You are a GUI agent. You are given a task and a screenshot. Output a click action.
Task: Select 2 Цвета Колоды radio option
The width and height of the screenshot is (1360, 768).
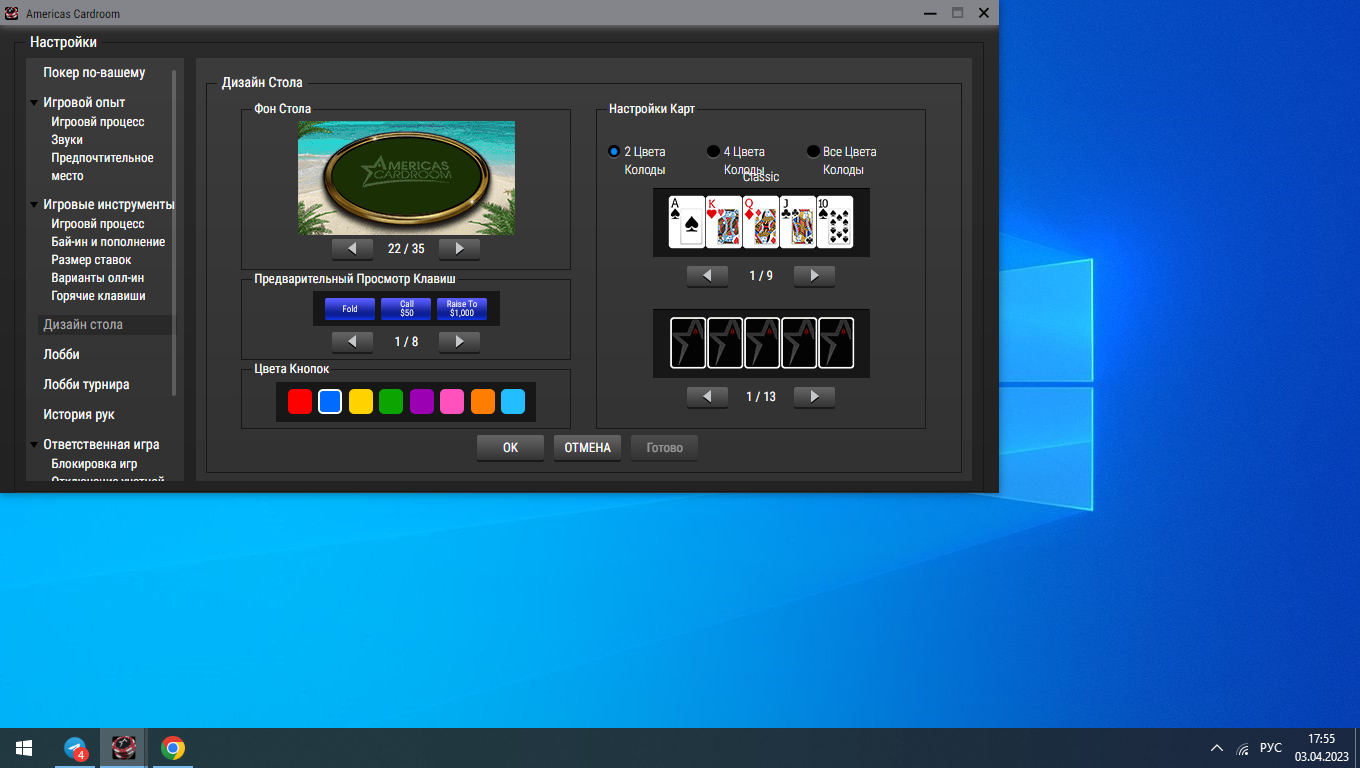coord(614,152)
